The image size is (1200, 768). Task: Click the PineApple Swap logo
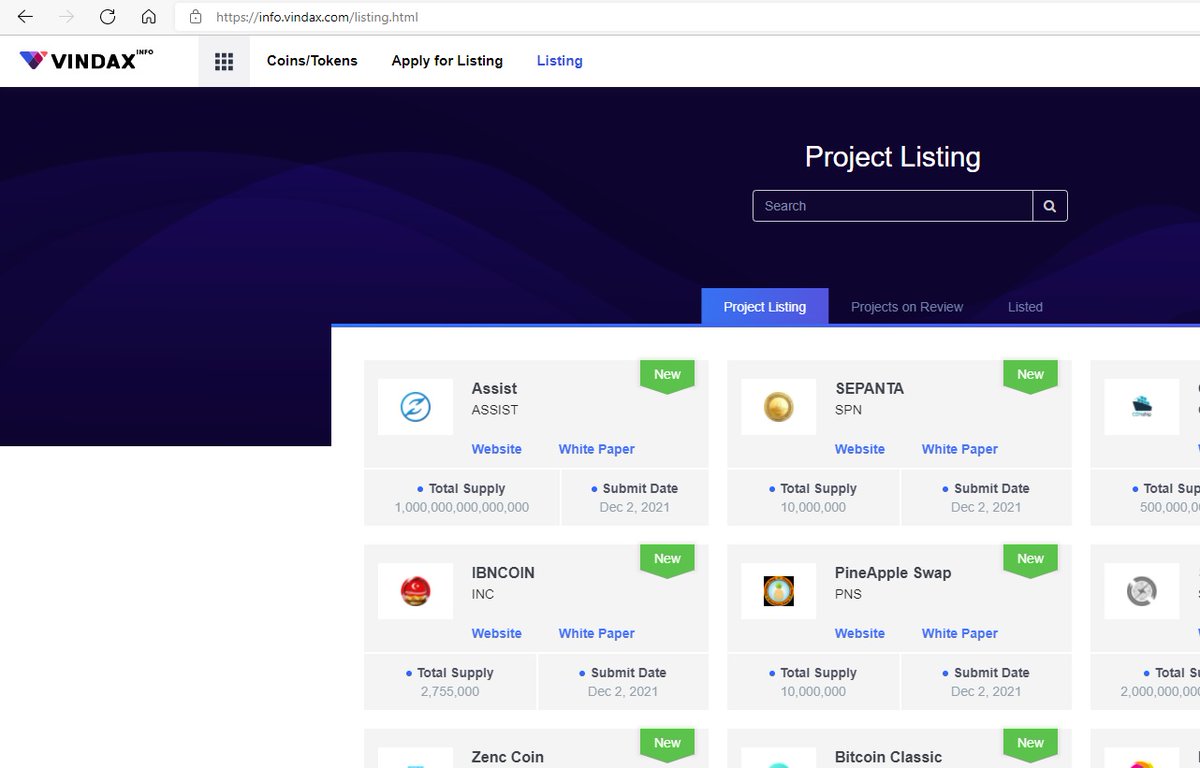pyautogui.click(x=778, y=591)
